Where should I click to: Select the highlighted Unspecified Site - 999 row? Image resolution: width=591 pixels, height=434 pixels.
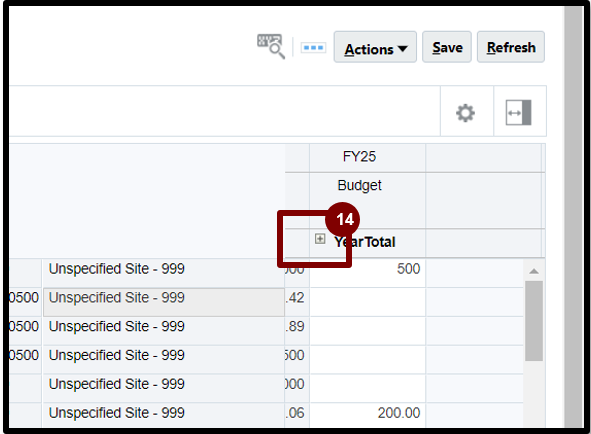164,302
